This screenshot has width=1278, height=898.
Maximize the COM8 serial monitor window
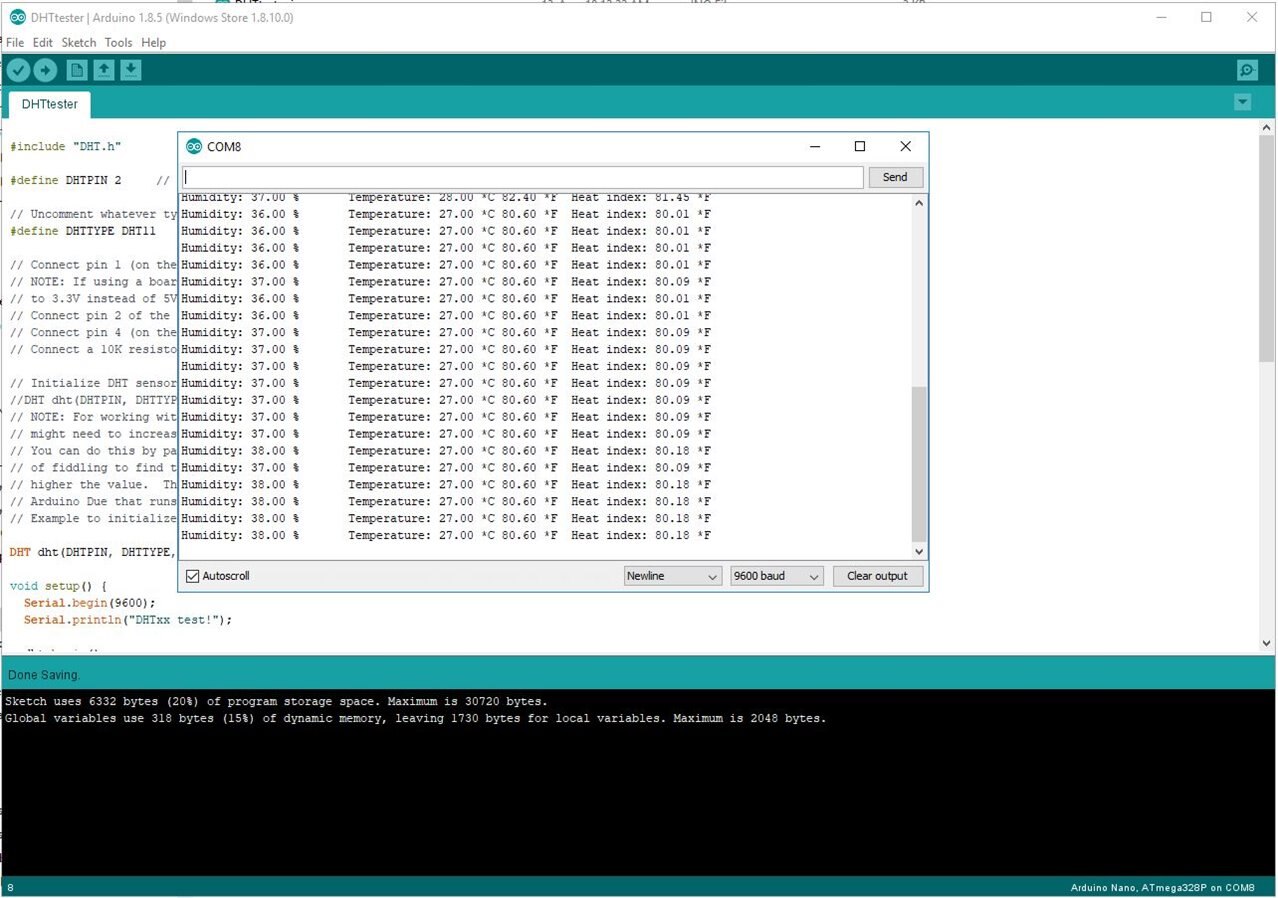[x=859, y=146]
